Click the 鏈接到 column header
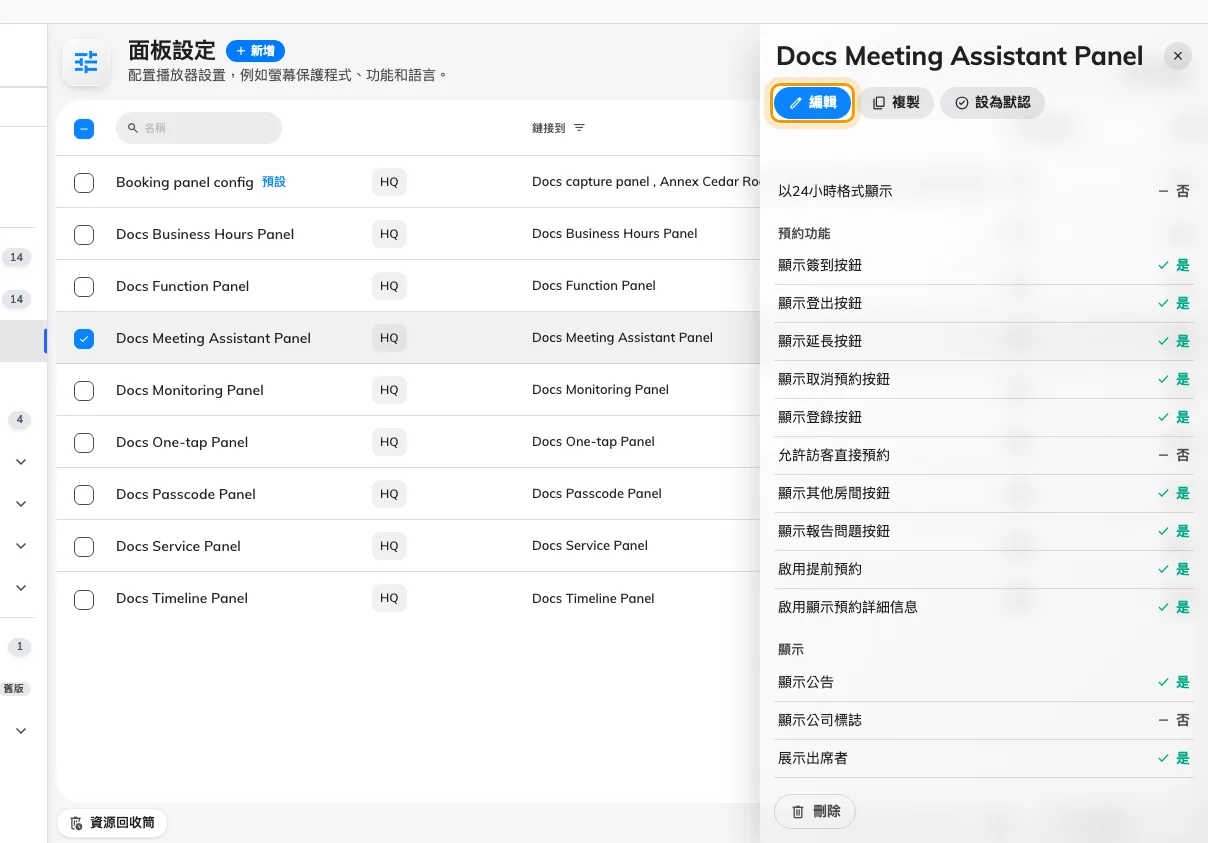Image resolution: width=1208 pixels, height=843 pixels. 549,128
